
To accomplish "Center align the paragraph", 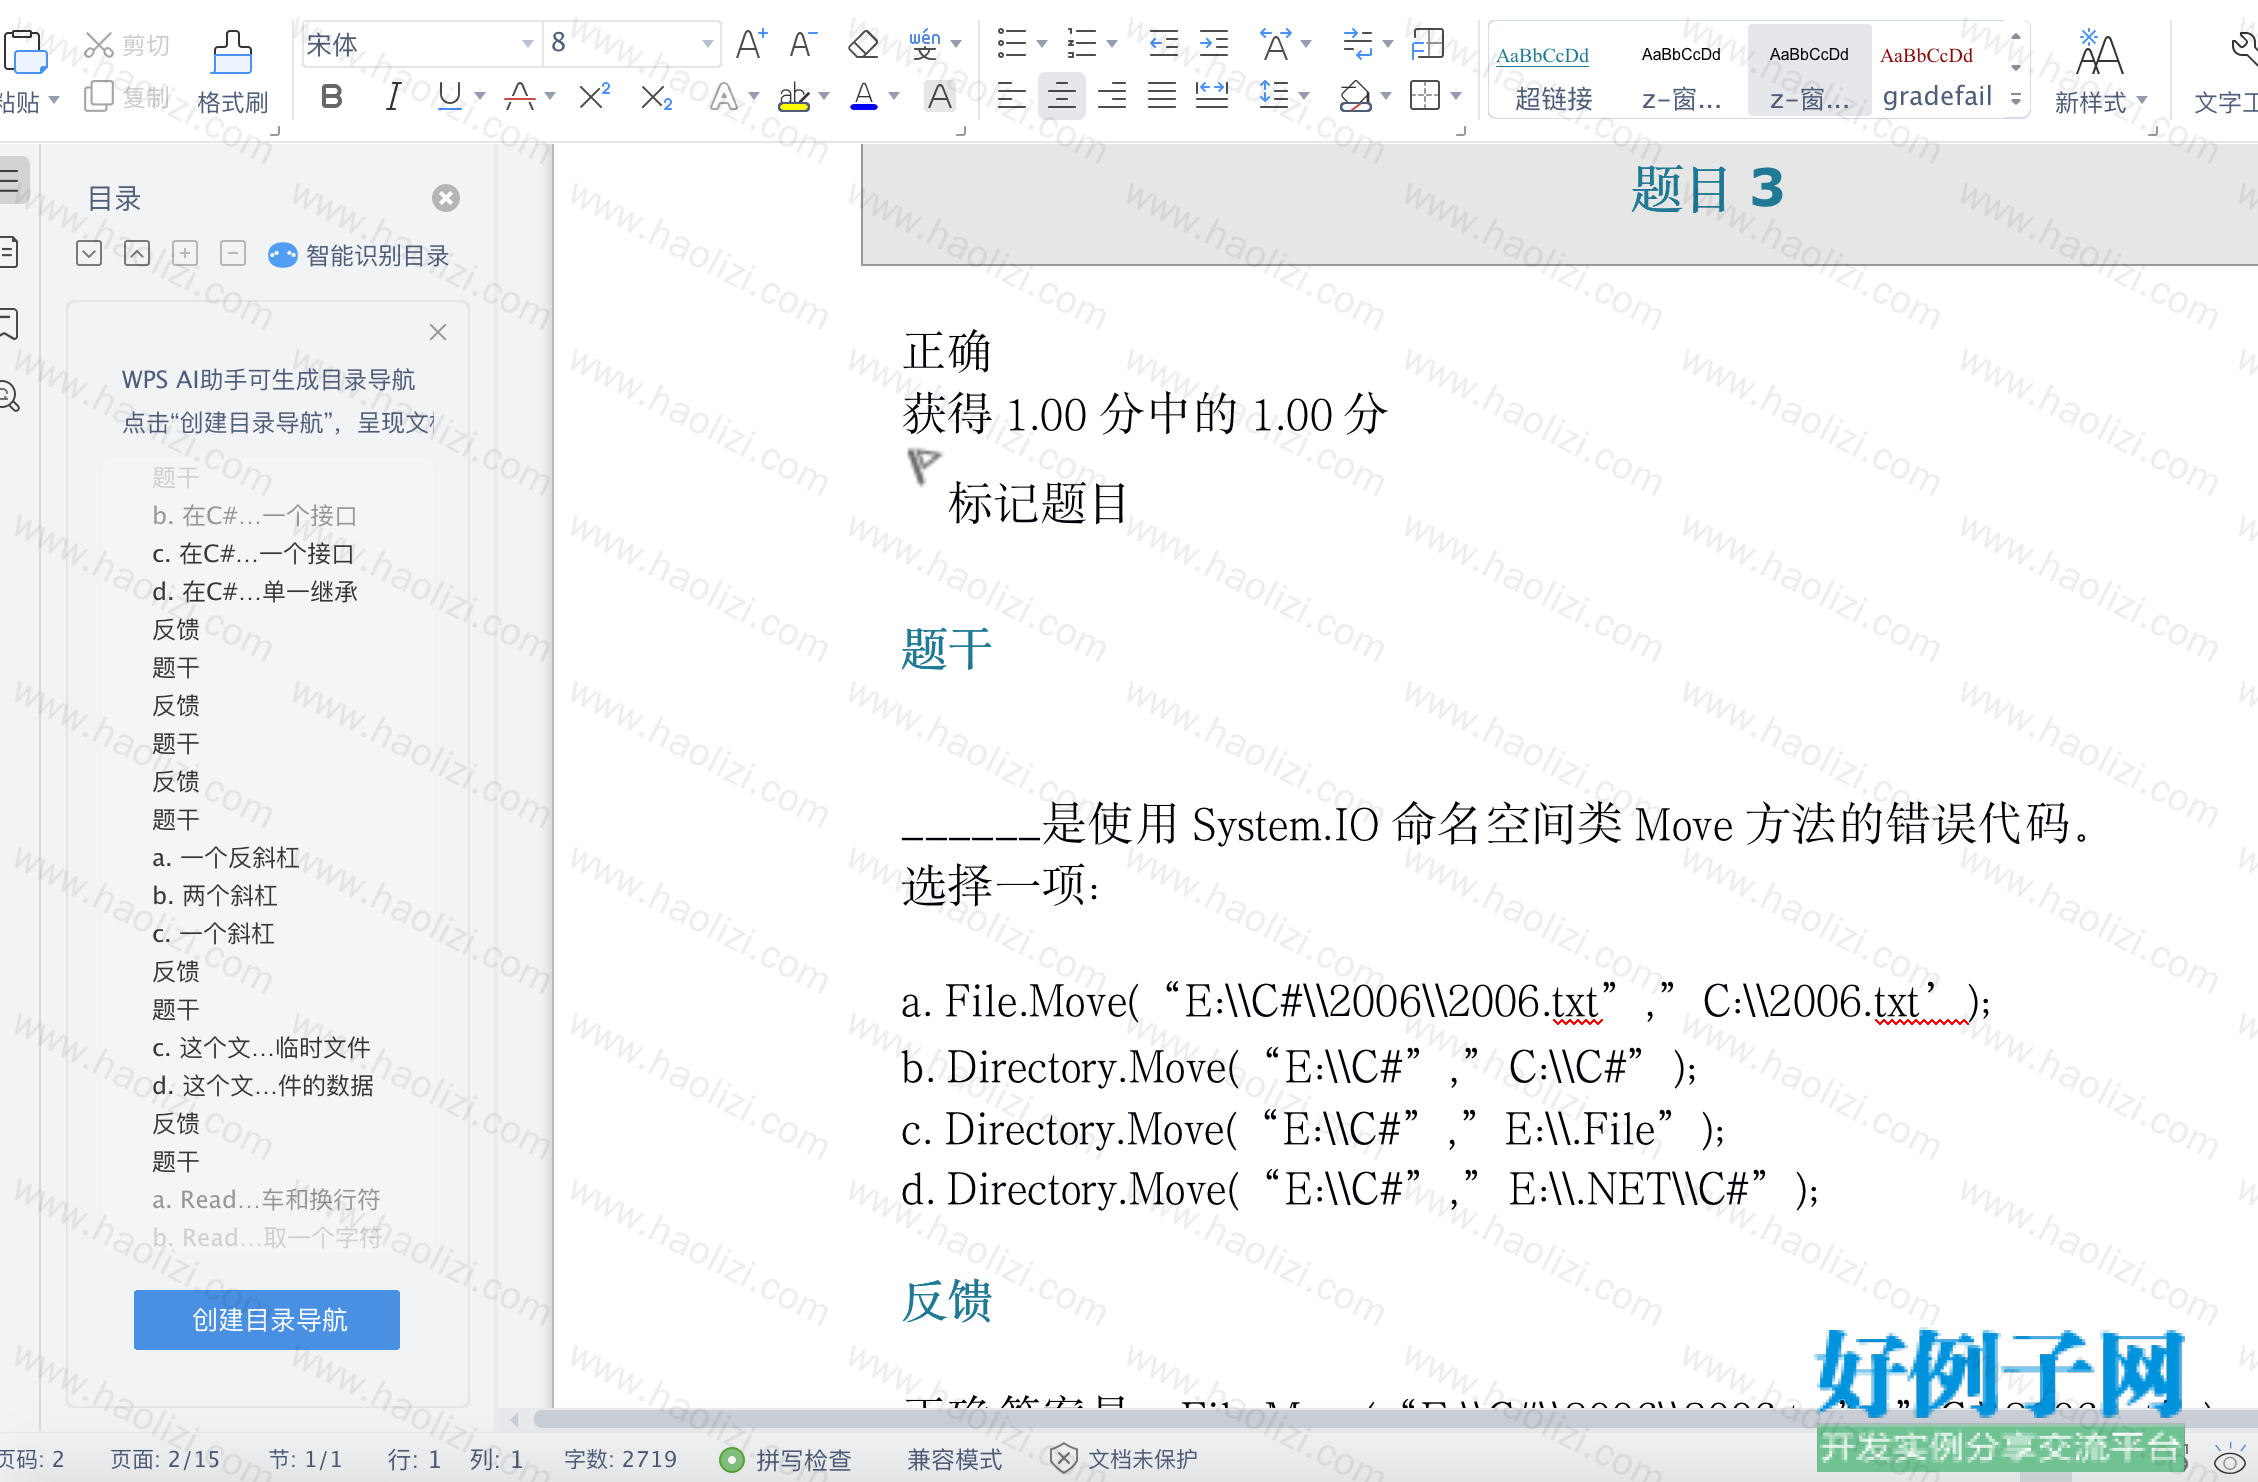I will tap(1062, 97).
